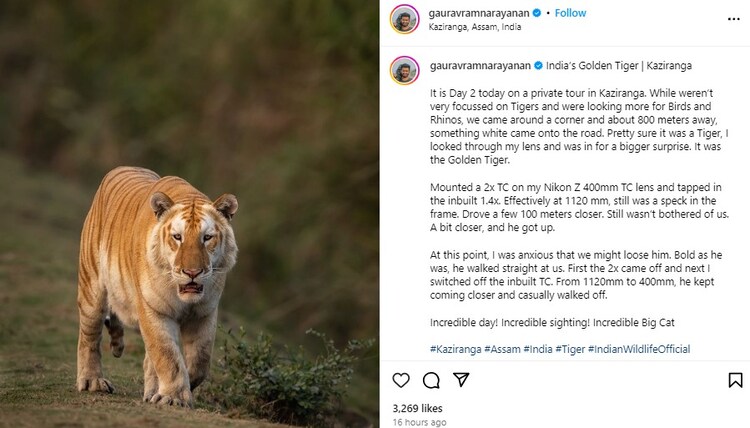Click the 16 hours ago timestamp
The height and width of the screenshot is (428, 750).
coord(419,422)
